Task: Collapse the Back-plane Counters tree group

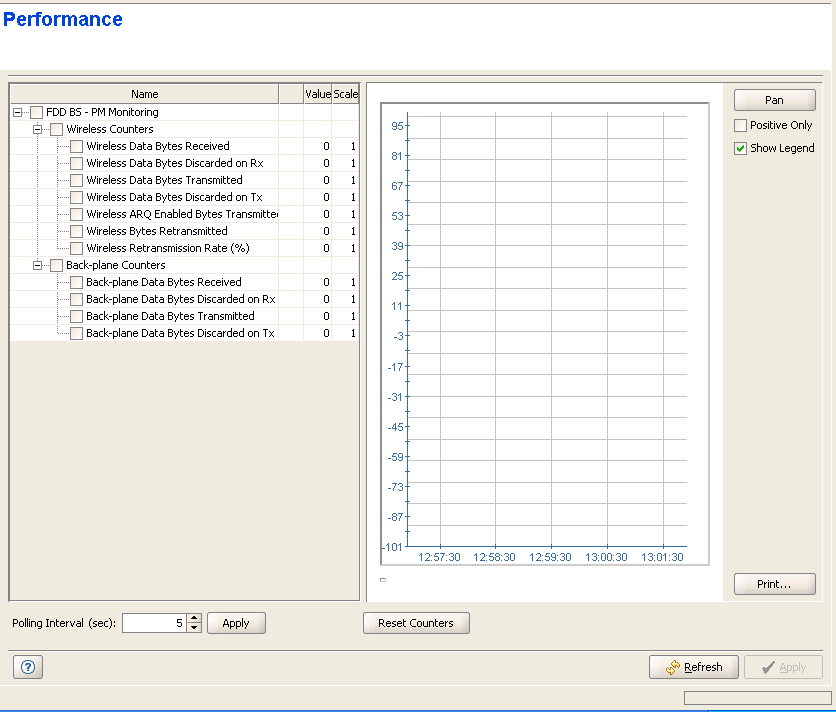Action: point(38,266)
